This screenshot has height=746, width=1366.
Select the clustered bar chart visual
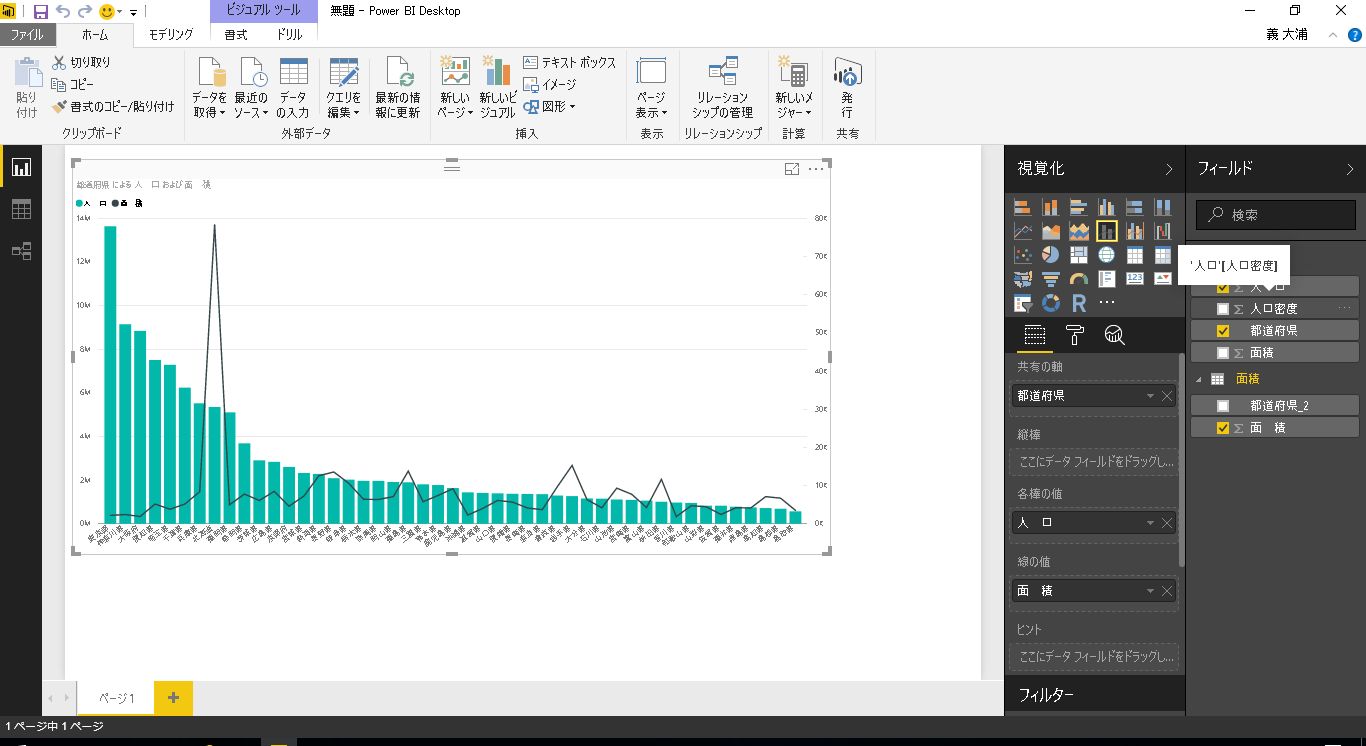pyautogui.click(x=1078, y=207)
